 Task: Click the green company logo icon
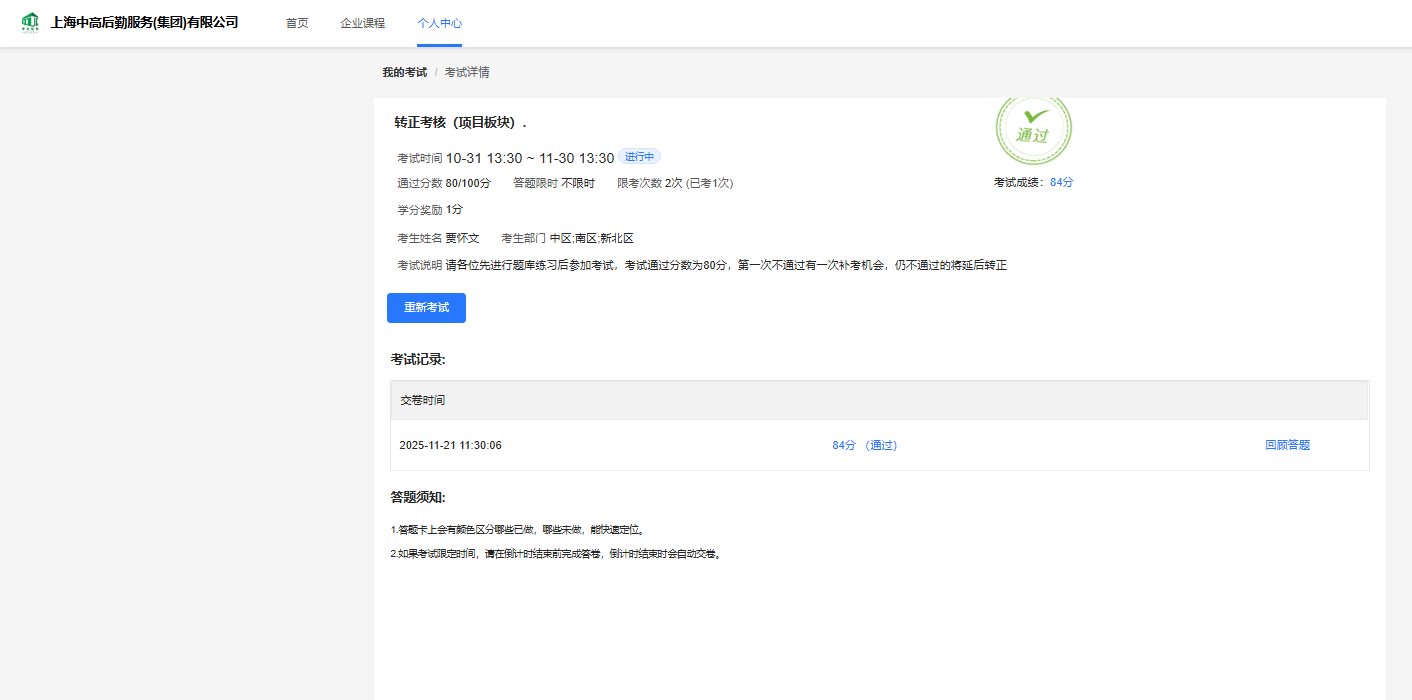tap(30, 22)
